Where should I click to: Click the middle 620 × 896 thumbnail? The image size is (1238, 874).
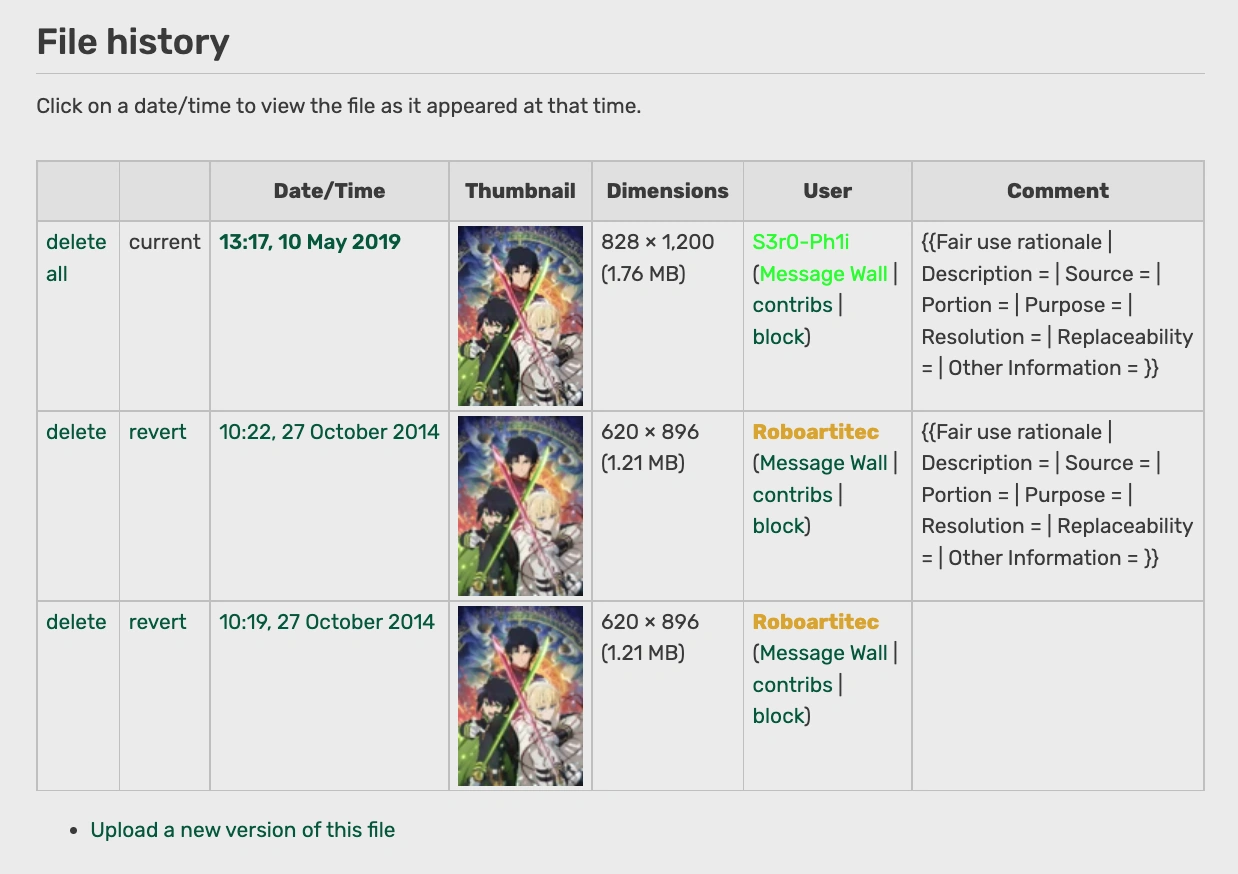point(520,505)
